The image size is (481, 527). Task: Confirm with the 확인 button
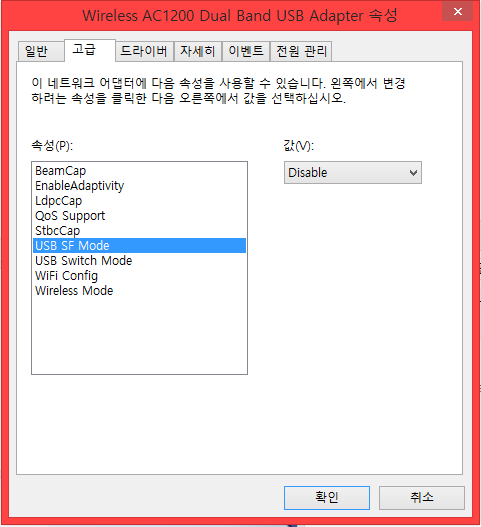(327, 498)
